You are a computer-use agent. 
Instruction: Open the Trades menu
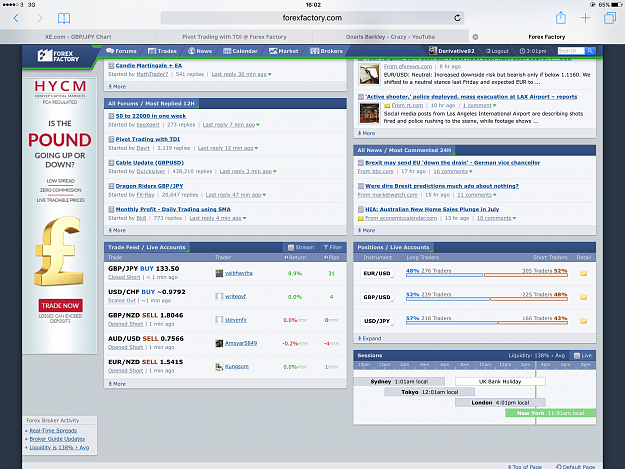[162, 51]
